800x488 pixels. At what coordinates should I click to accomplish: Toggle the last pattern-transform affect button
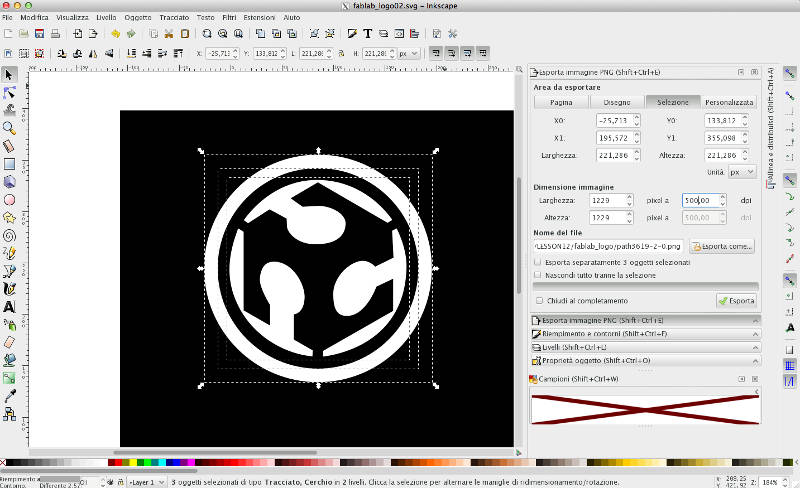483,53
